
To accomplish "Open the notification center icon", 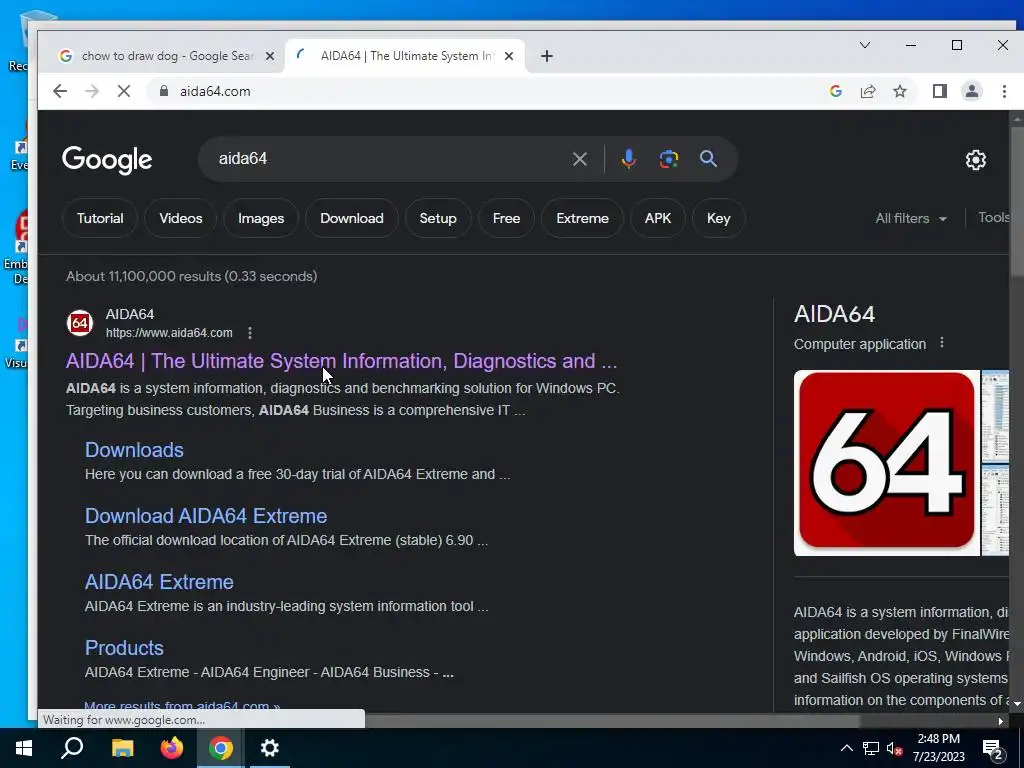I will point(992,748).
